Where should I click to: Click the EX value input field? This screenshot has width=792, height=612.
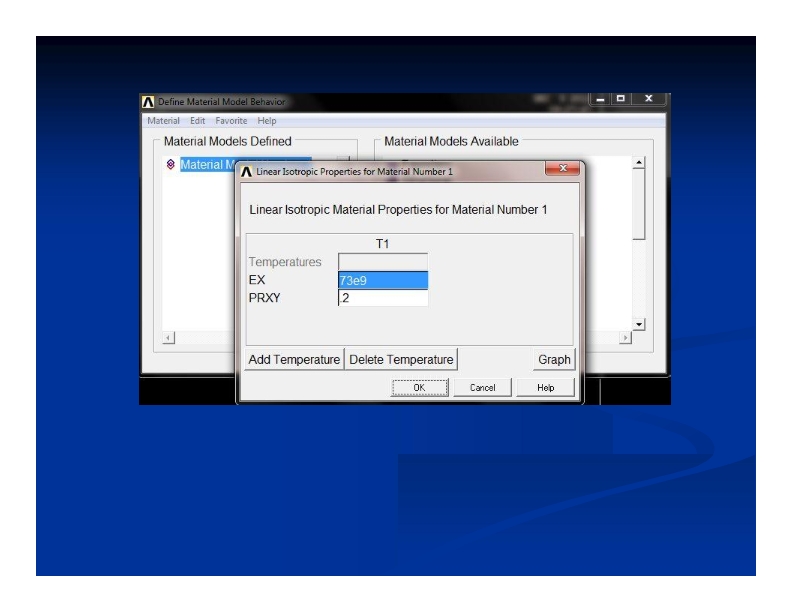tap(383, 281)
